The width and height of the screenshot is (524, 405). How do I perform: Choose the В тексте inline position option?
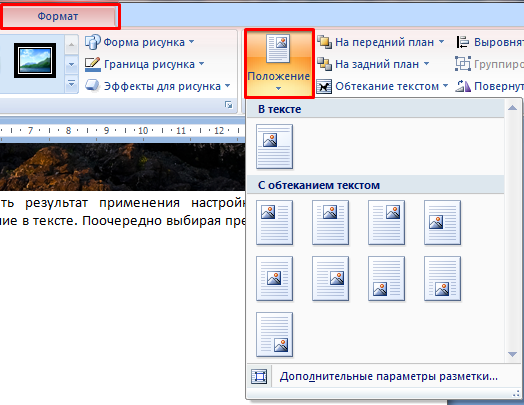[x=274, y=146]
